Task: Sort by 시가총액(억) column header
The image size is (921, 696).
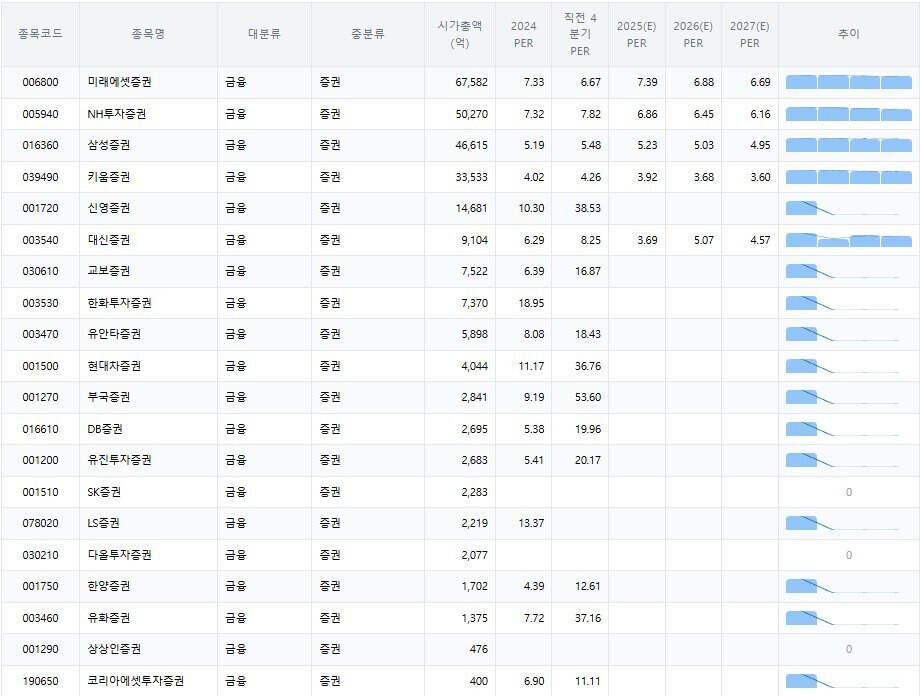Action: [x=459, y=34]
